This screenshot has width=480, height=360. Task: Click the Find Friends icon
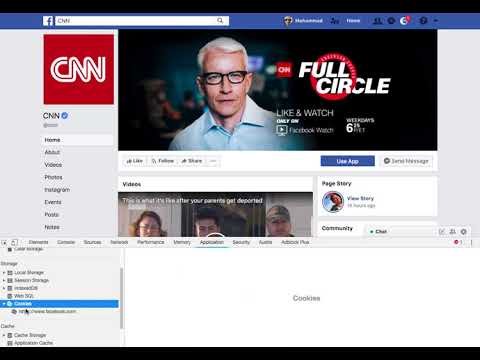335,21
